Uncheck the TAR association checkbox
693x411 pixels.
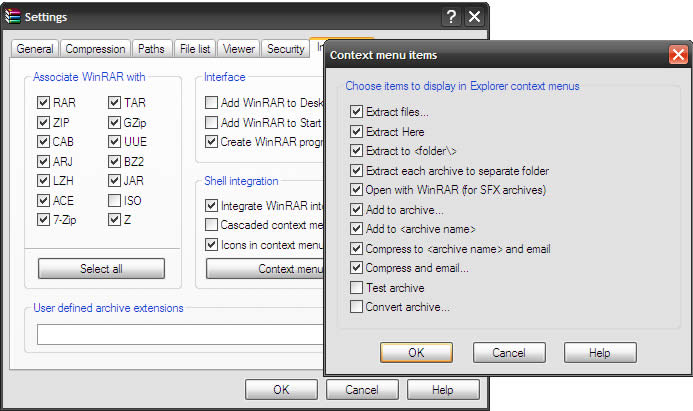click(114, 103)
